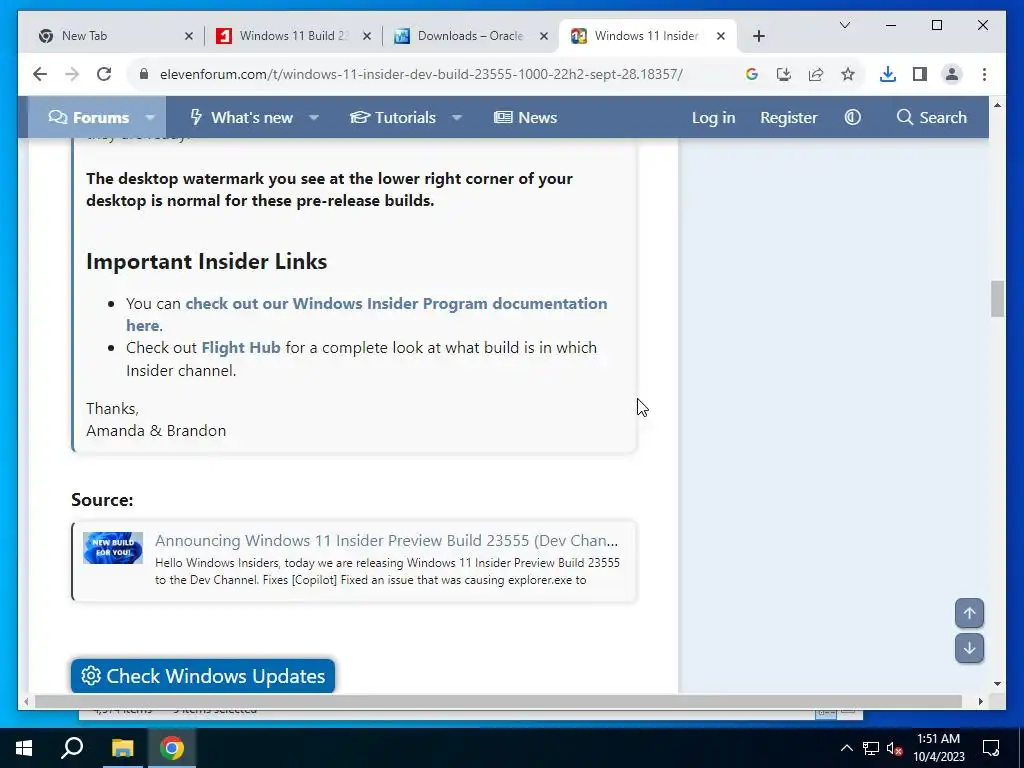Close the New Tab tab
Screen dimensions: 1024x768
[x=189, y=36]
